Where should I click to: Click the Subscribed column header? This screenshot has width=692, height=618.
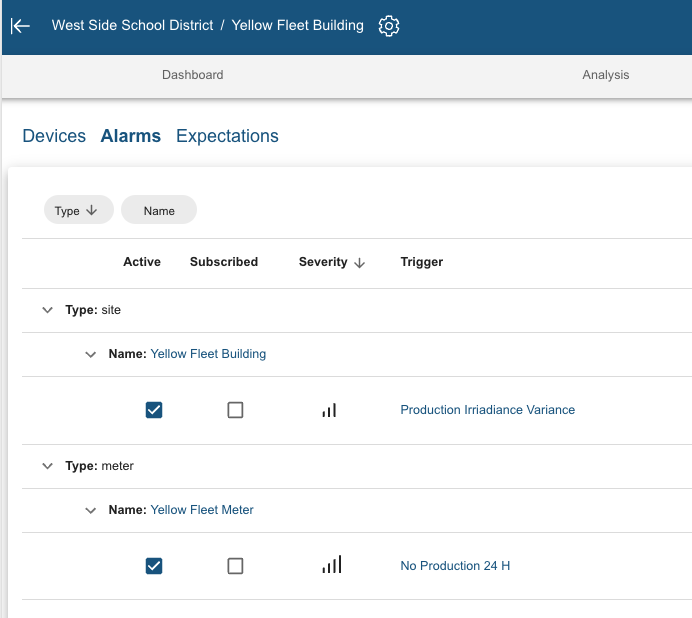[x=224, y=262]
